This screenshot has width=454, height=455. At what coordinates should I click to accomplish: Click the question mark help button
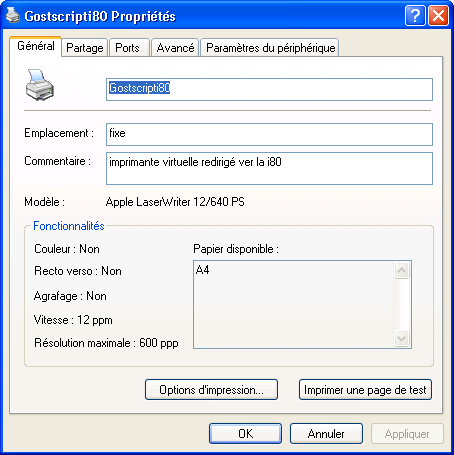[415, 15]
